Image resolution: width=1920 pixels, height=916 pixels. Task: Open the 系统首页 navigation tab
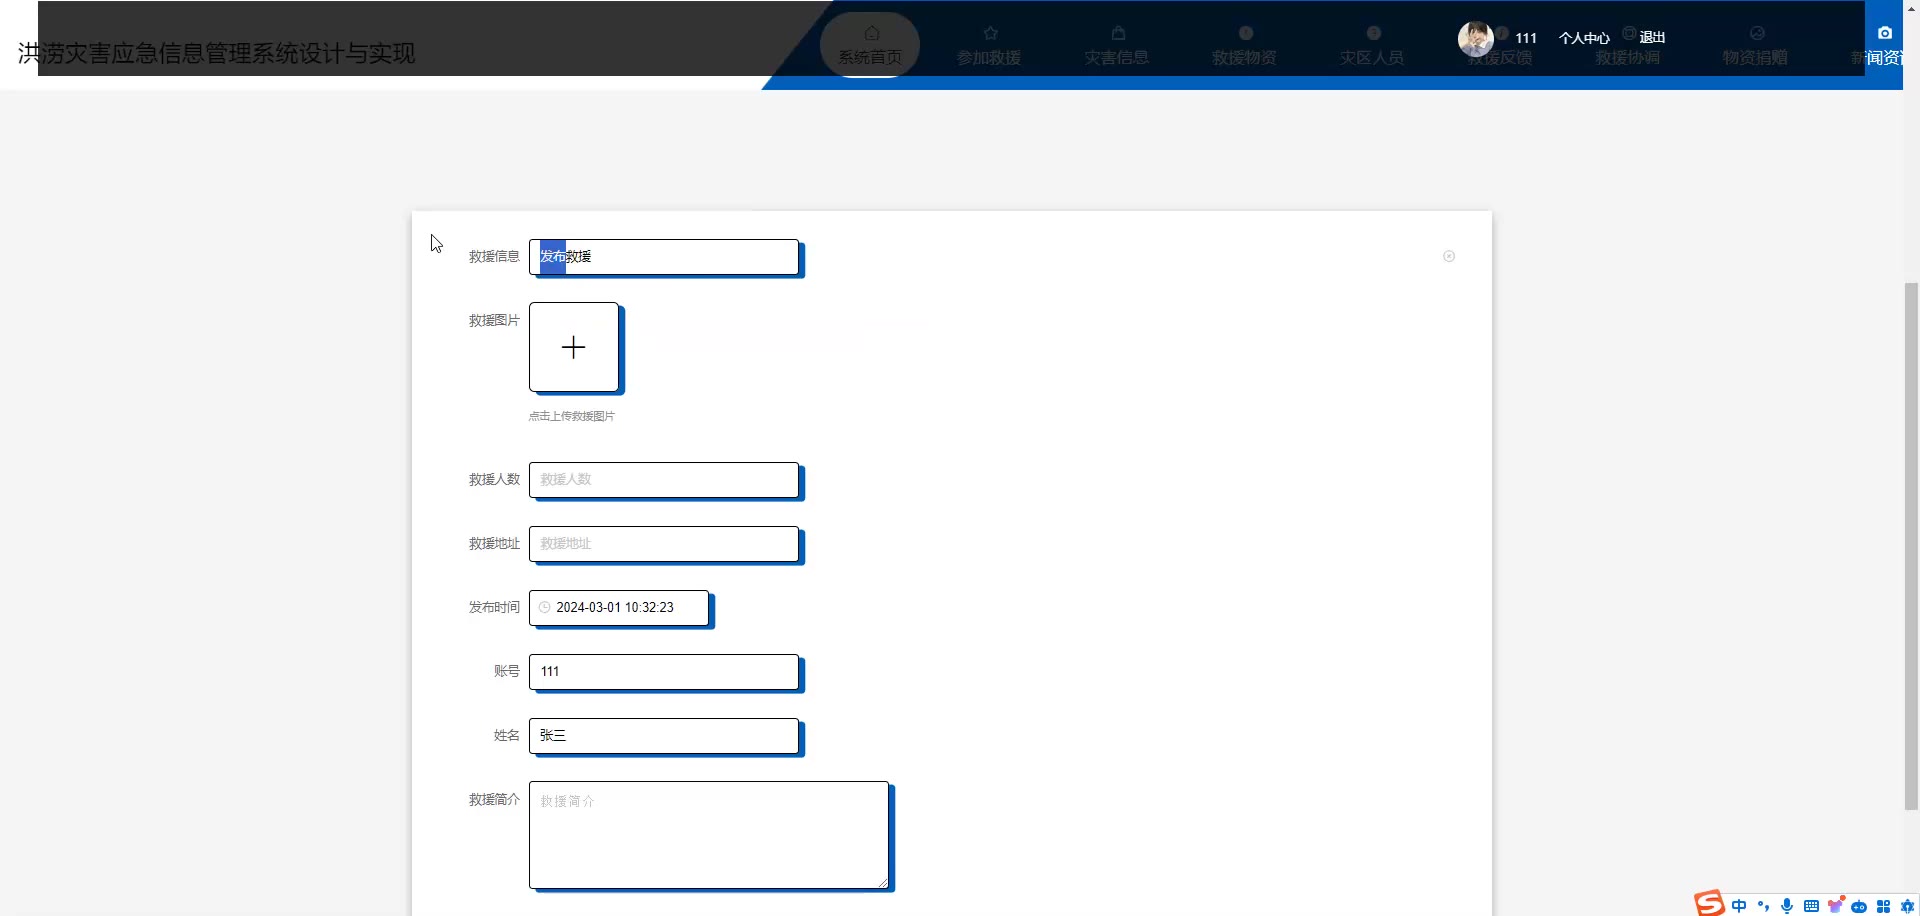pyautogui.click(x=870, y=46)
